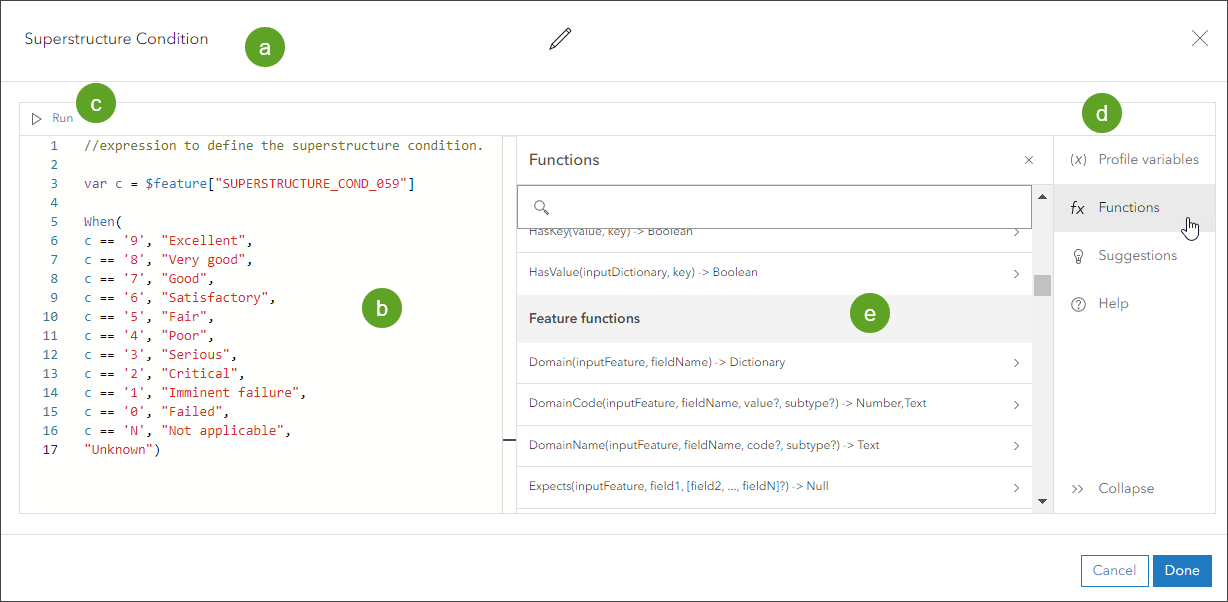Click the Cancel button
This screenshot has width=1228, height=602.
(1114, 570)
